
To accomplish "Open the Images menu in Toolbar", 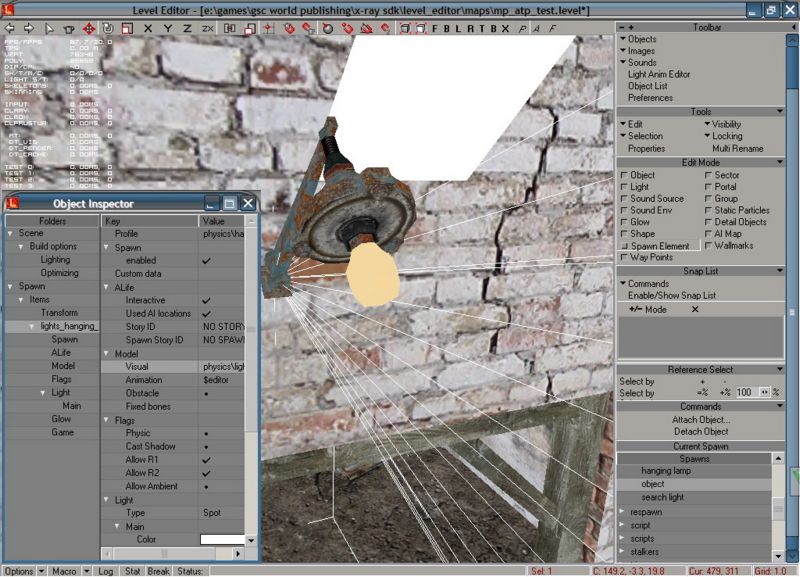I will 637,51.
